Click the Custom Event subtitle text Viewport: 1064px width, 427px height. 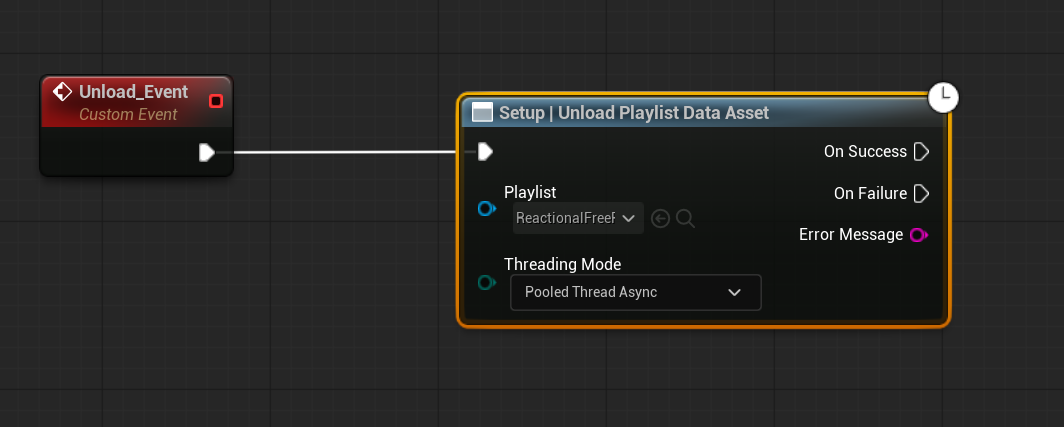tap(128, 114)
